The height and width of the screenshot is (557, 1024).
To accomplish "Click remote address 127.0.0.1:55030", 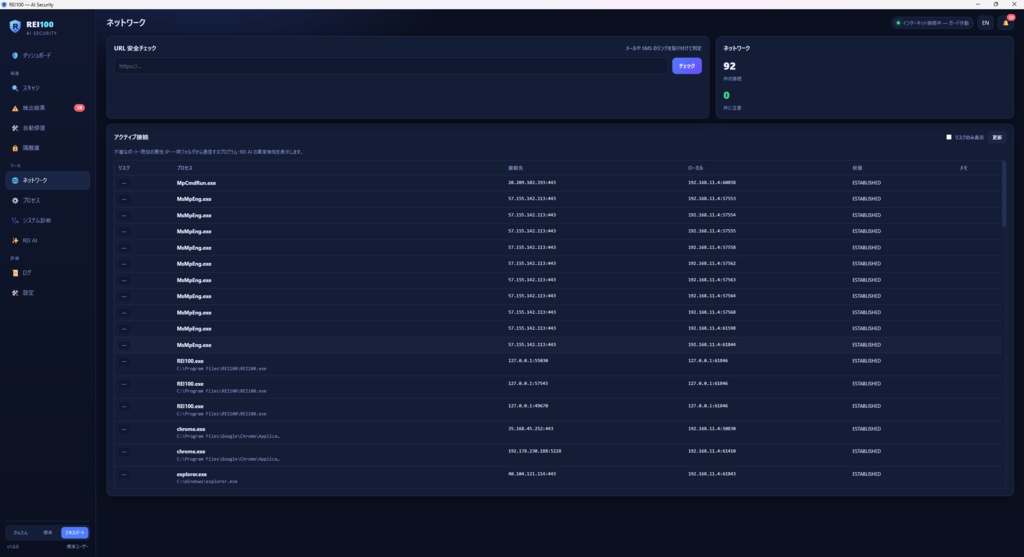I will coord(528,360).
